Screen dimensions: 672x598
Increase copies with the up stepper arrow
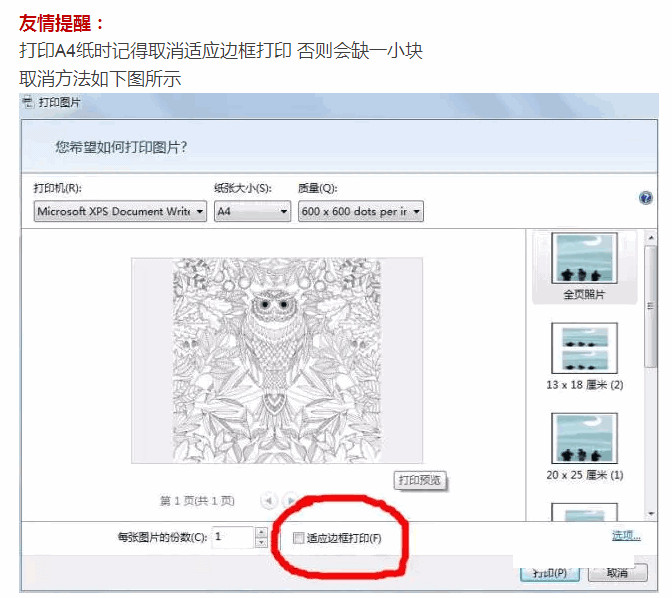click(261, 532)
